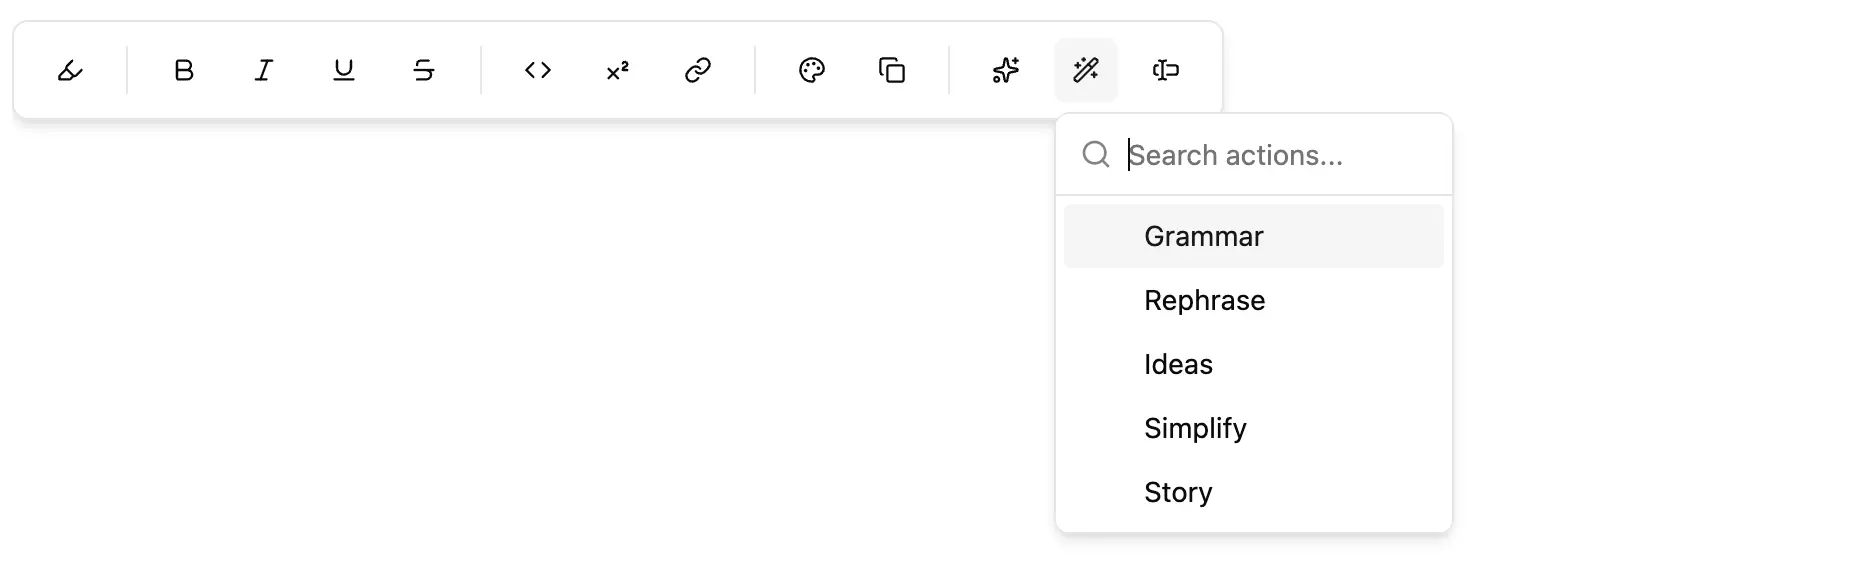1870x582 pixels.
Task: Click the inline code icon
Action: pyautogui.click(x=538, y=70)
